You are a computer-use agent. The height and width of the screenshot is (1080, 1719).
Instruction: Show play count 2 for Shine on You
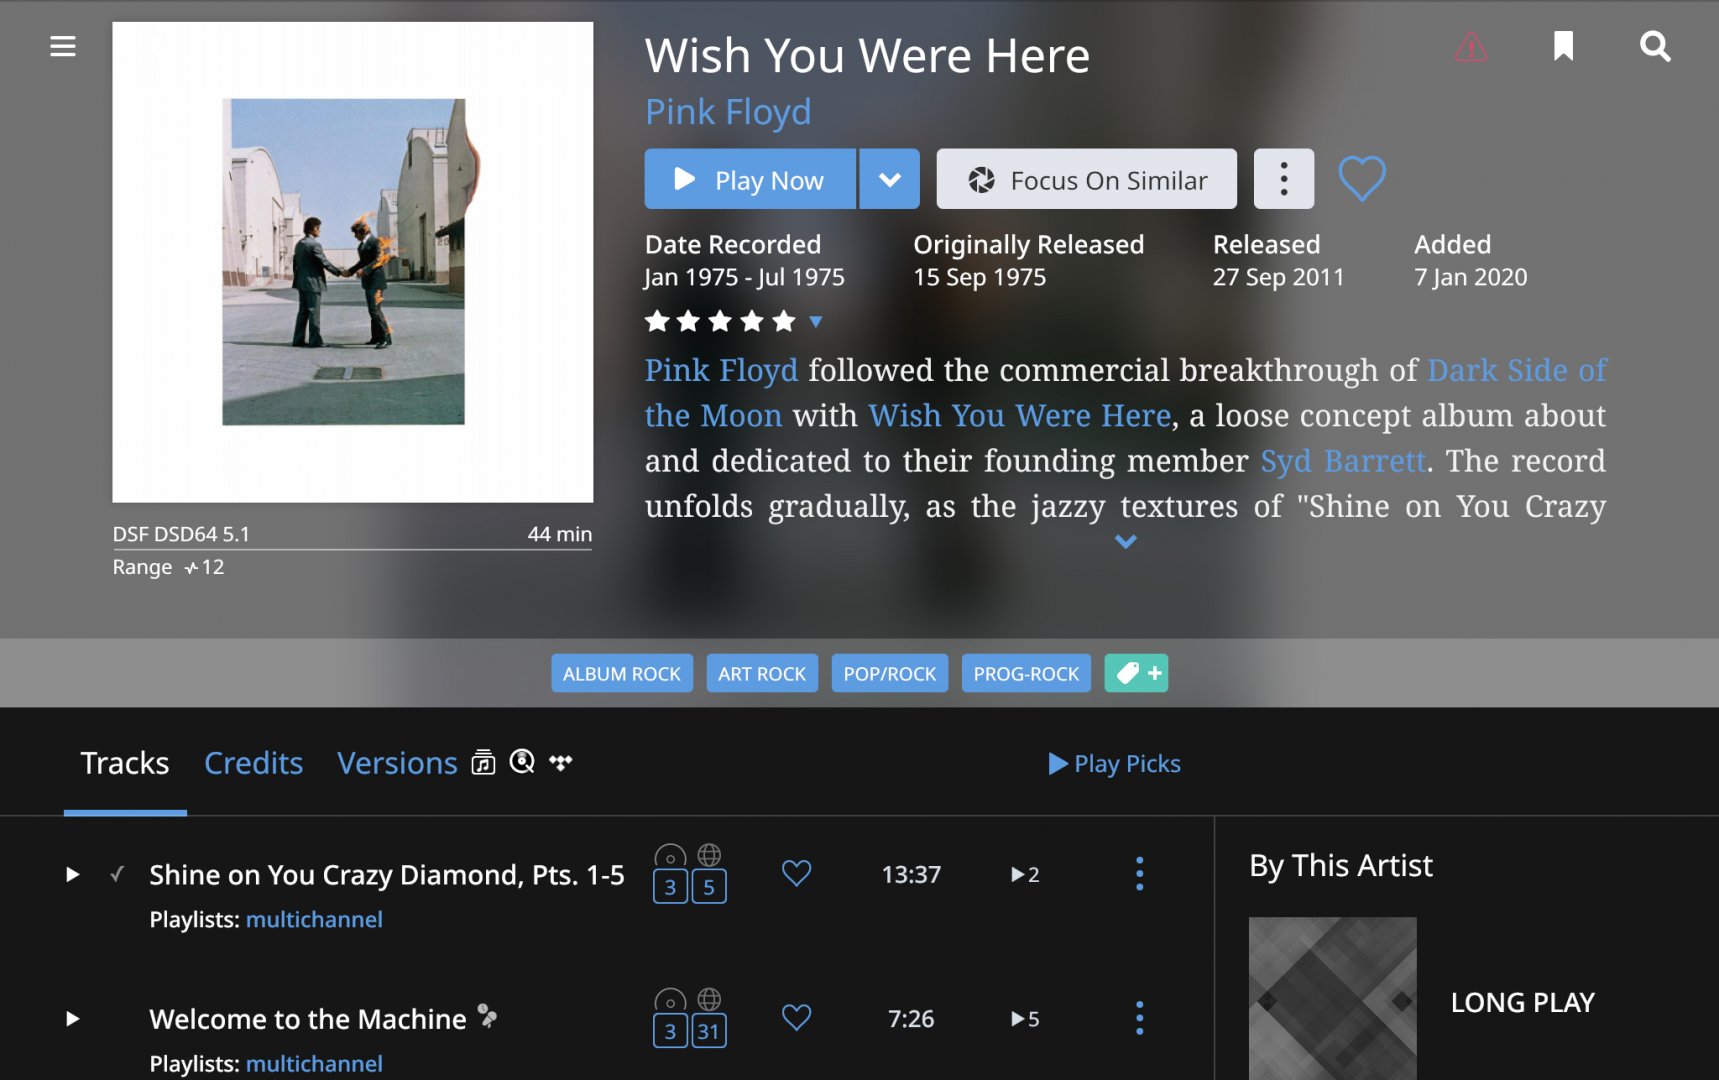[x=1025, y=875]
